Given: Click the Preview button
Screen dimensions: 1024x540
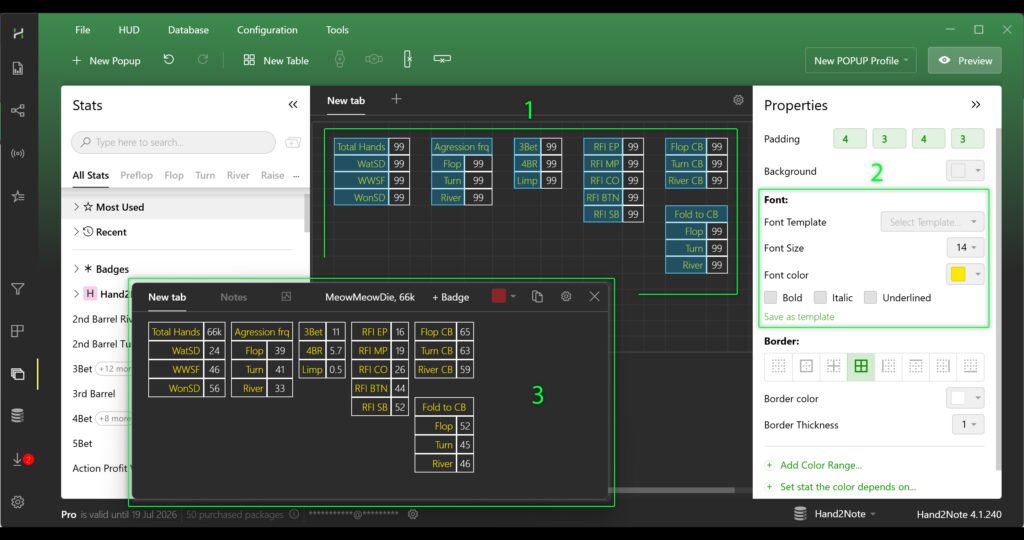Looking at the screenshot, I should 964,60.
